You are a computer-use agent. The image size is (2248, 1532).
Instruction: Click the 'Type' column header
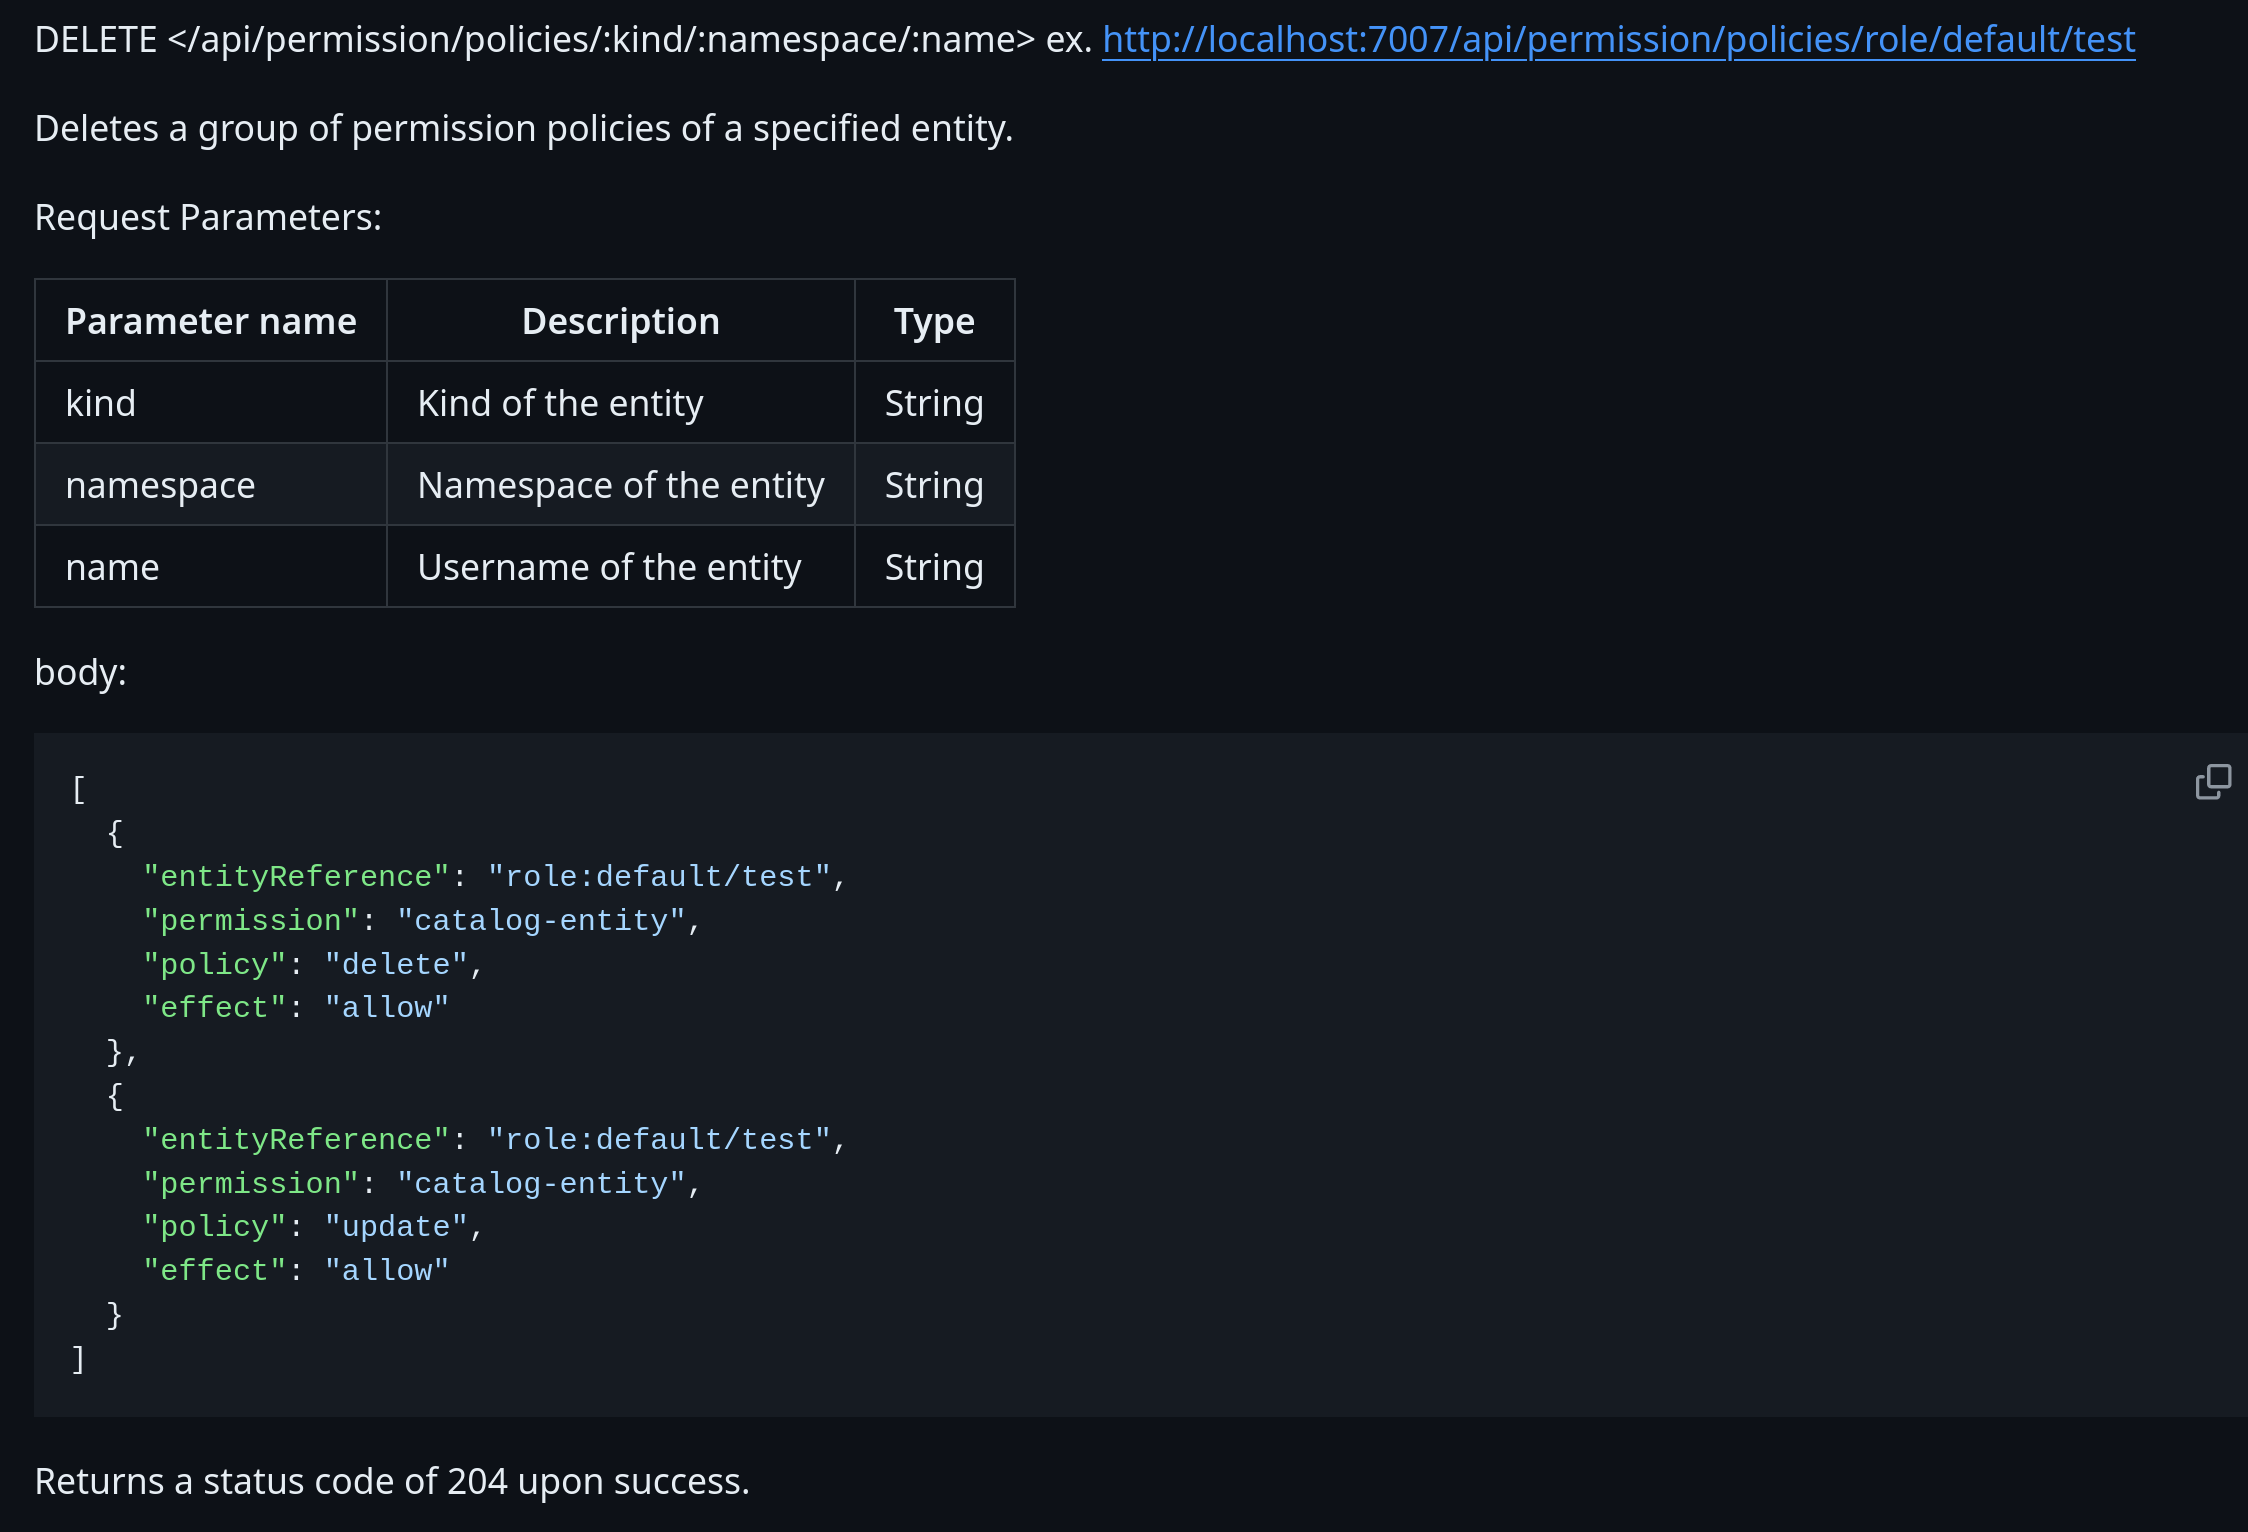point(934,322)
